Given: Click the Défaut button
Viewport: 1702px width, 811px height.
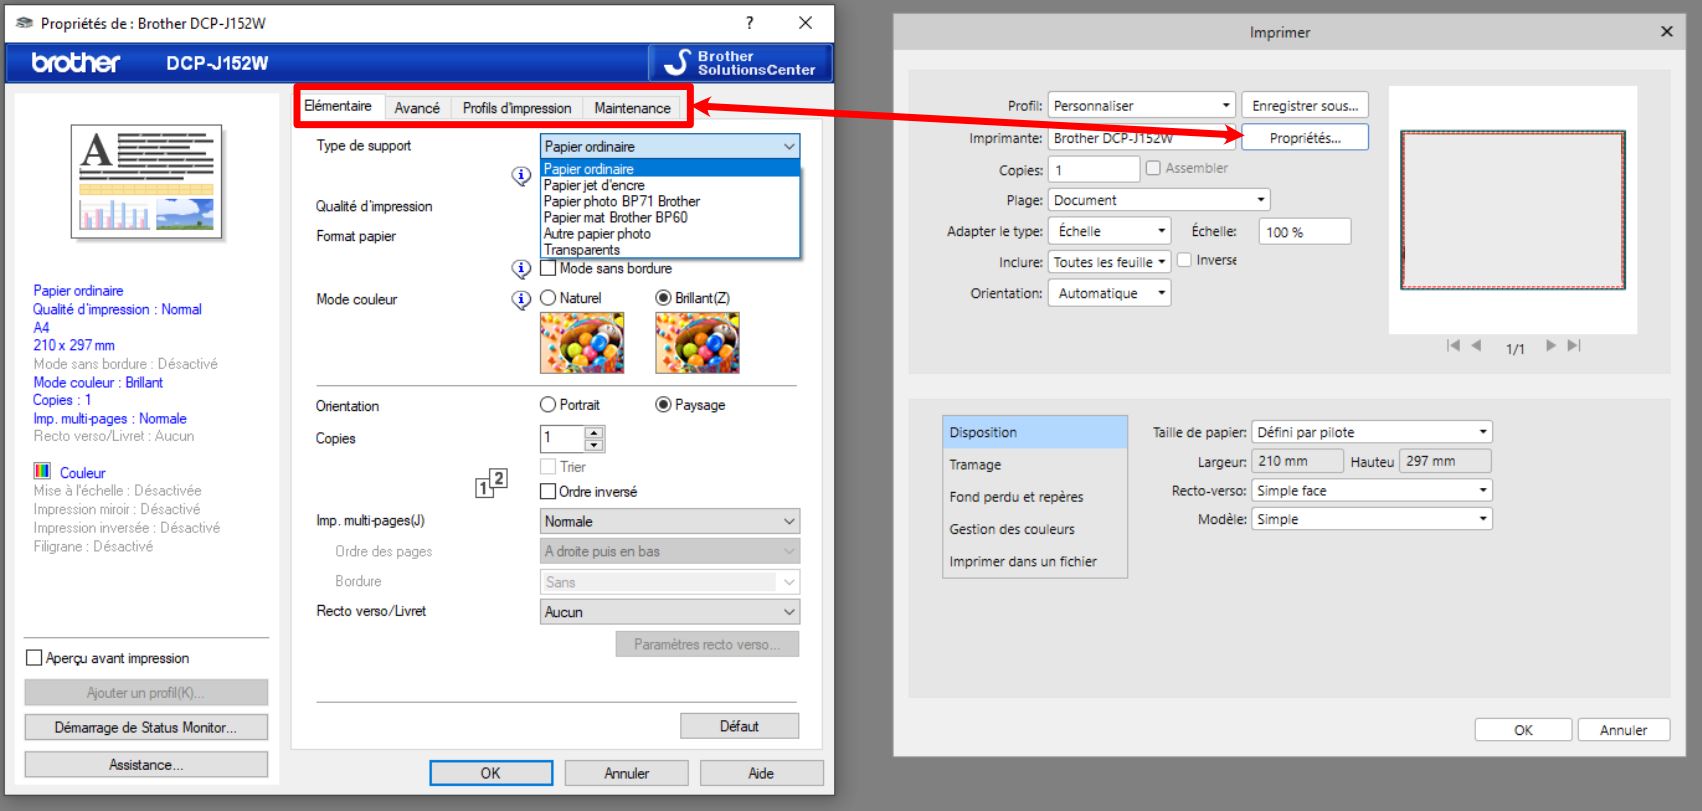Looking at the screenshot, I should pyautogui.click(x=739, y=726).
